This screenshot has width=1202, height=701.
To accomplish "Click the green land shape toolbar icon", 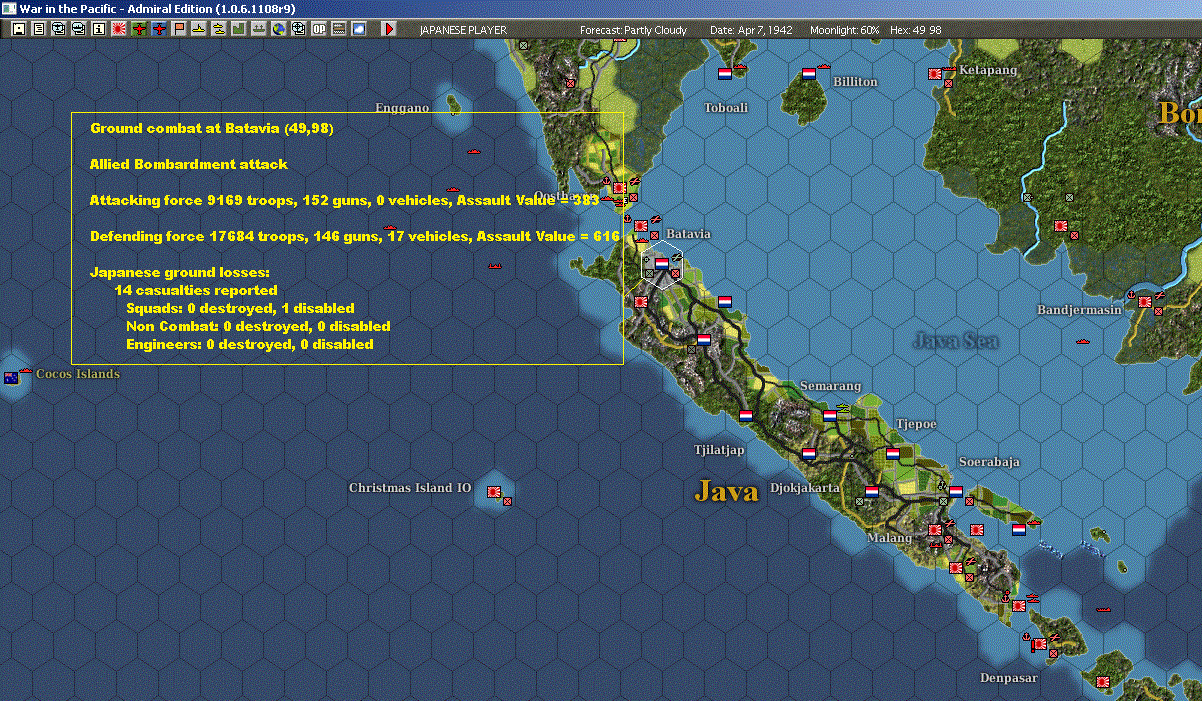I will click(x=238, y=29).
